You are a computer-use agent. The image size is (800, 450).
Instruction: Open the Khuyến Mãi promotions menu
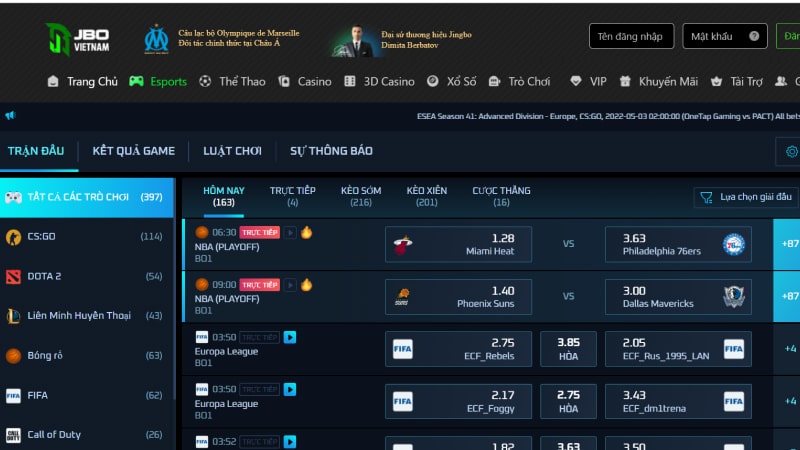pos(659,82)
